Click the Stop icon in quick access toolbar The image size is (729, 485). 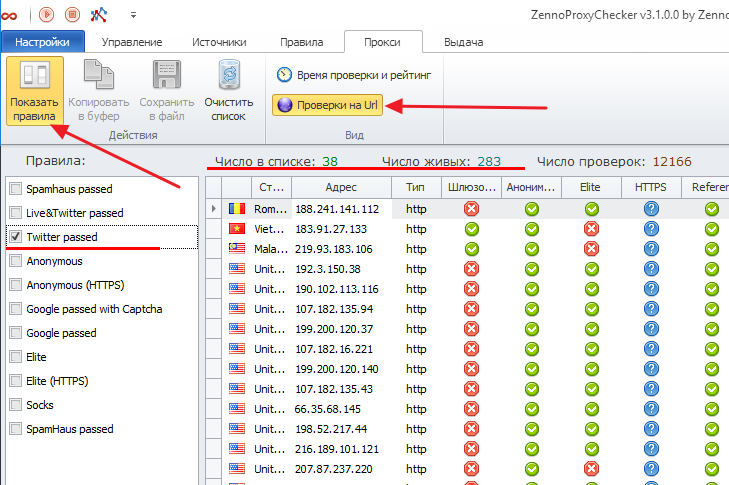click(x=72, y=14)
